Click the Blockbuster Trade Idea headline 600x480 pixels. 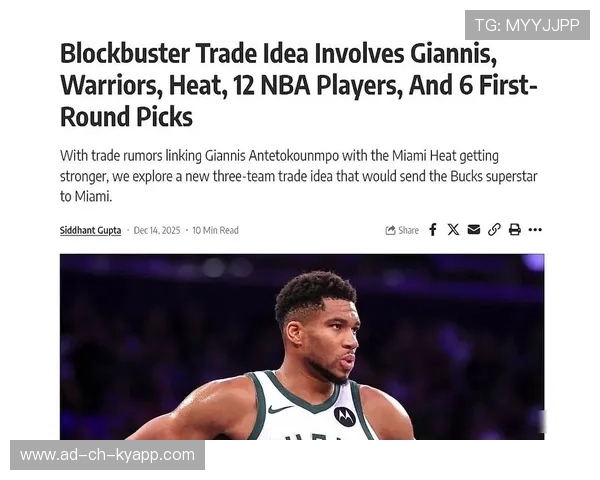299,85
